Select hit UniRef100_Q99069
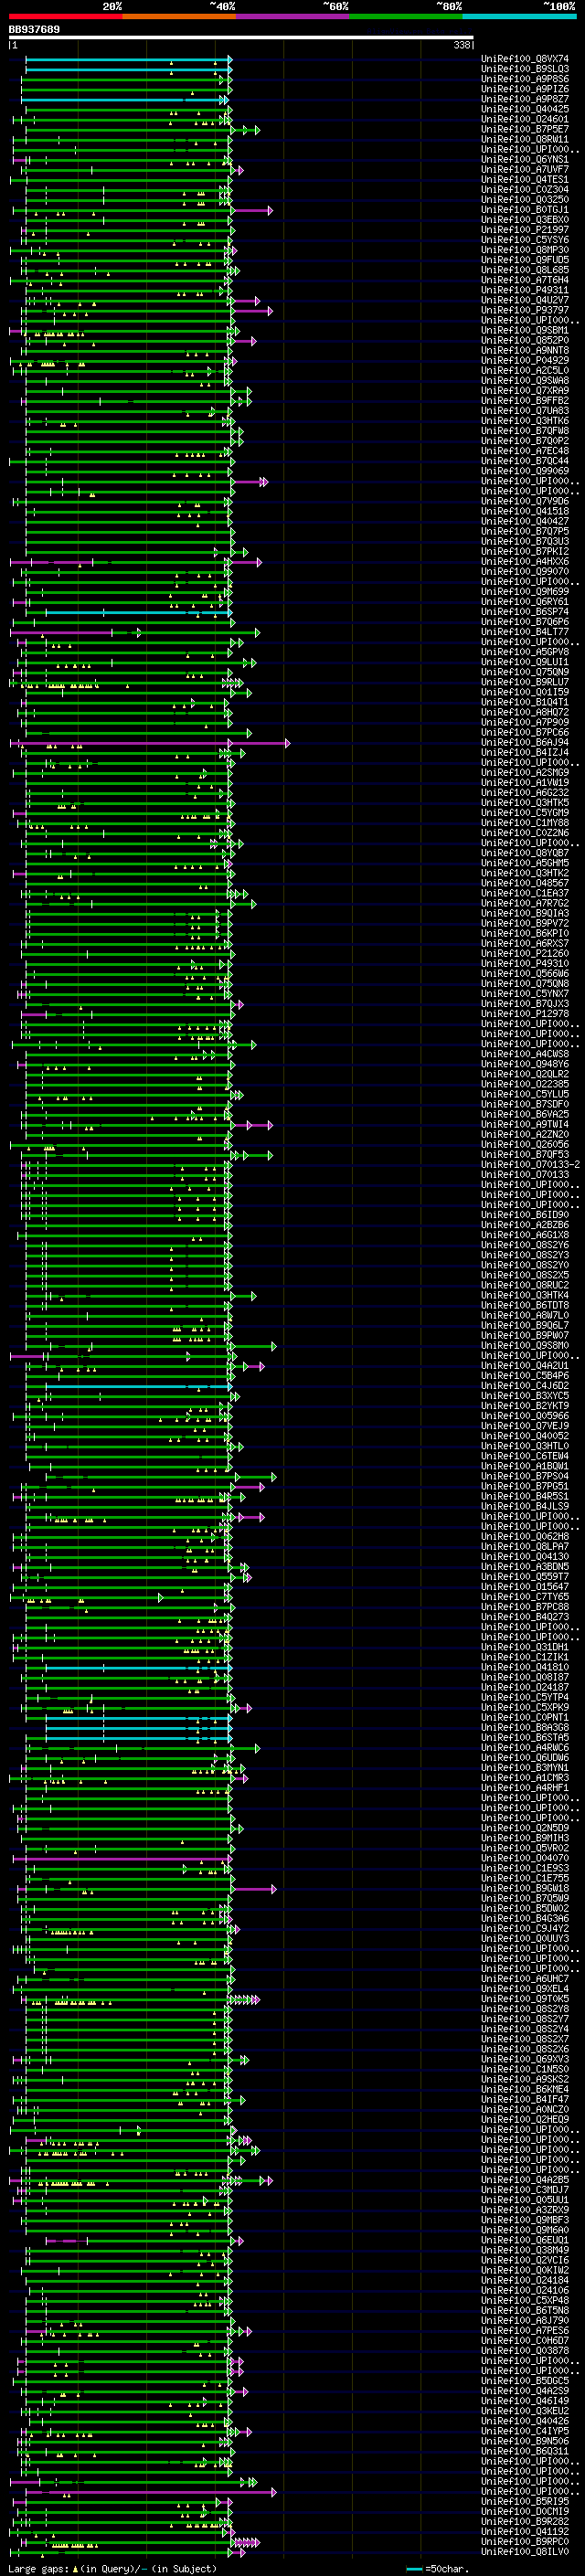The height and width of the screenshot is (2576, 585). point(525,471)
